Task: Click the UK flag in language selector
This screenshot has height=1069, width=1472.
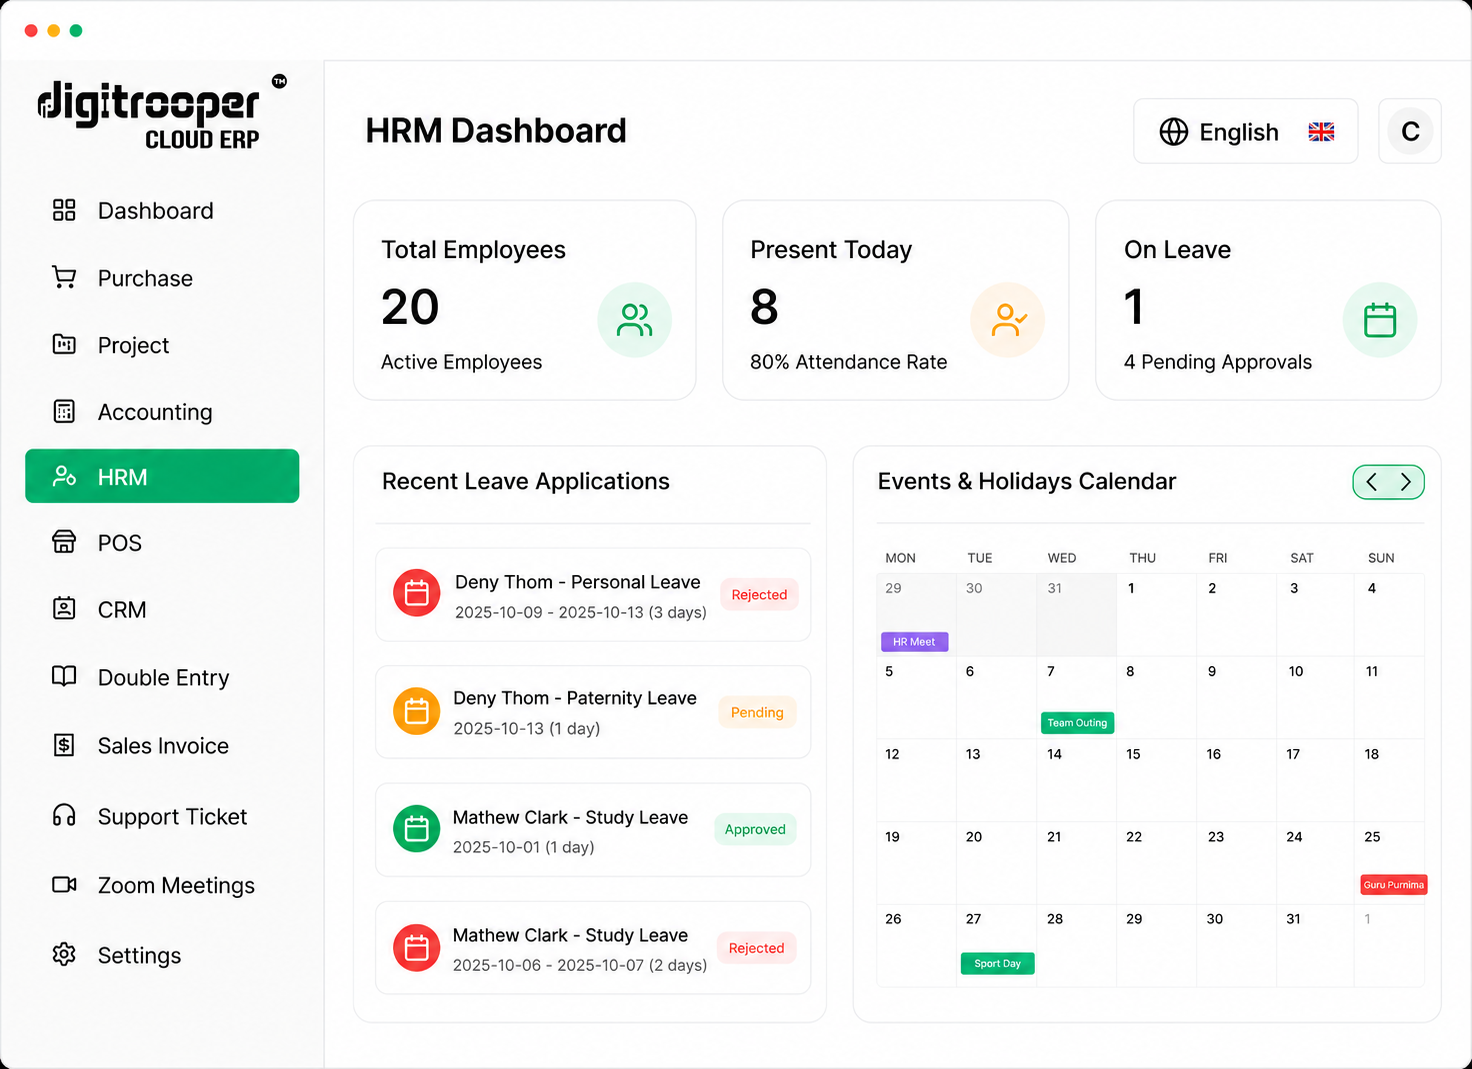Action: pos(1322,132)
